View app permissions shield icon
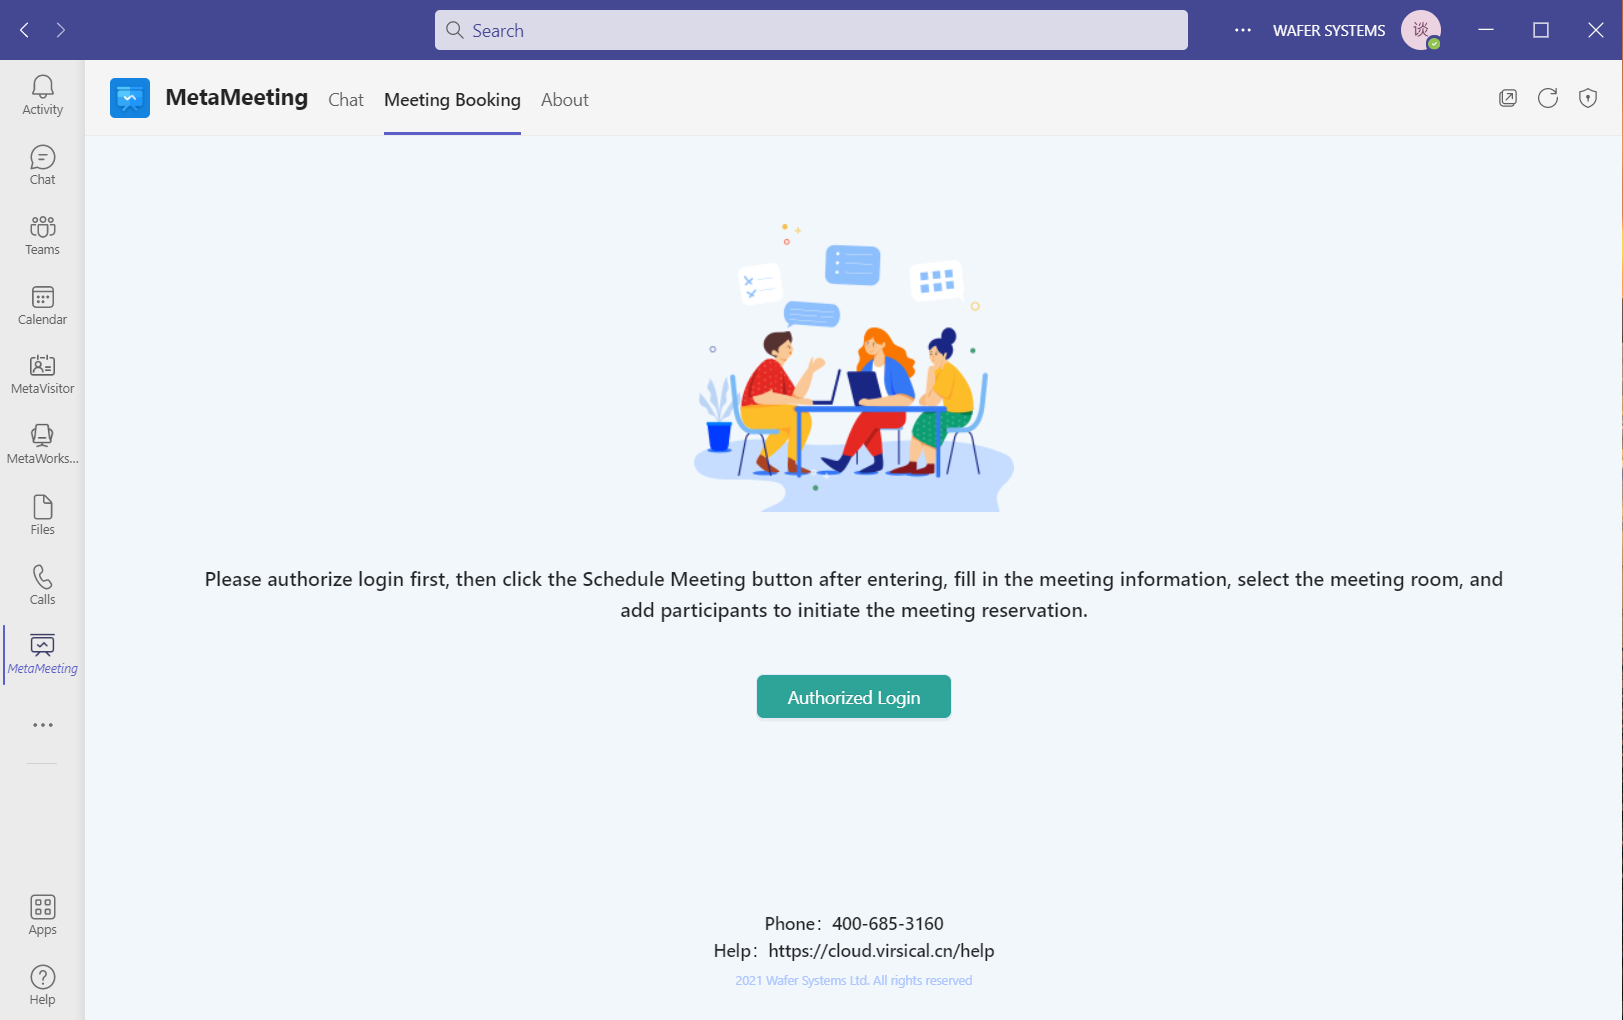Viewport: 1623px width, 1020px height. (1588, 98)
